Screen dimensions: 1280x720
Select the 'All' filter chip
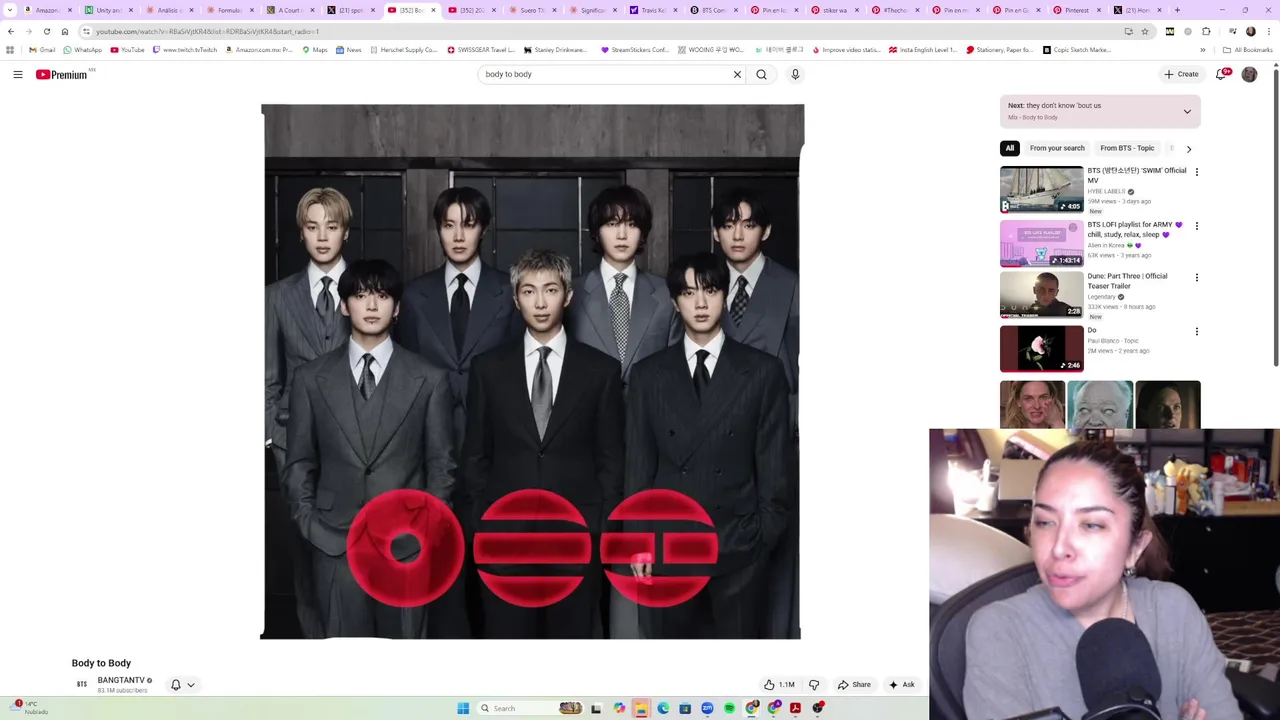point(1010,148)
